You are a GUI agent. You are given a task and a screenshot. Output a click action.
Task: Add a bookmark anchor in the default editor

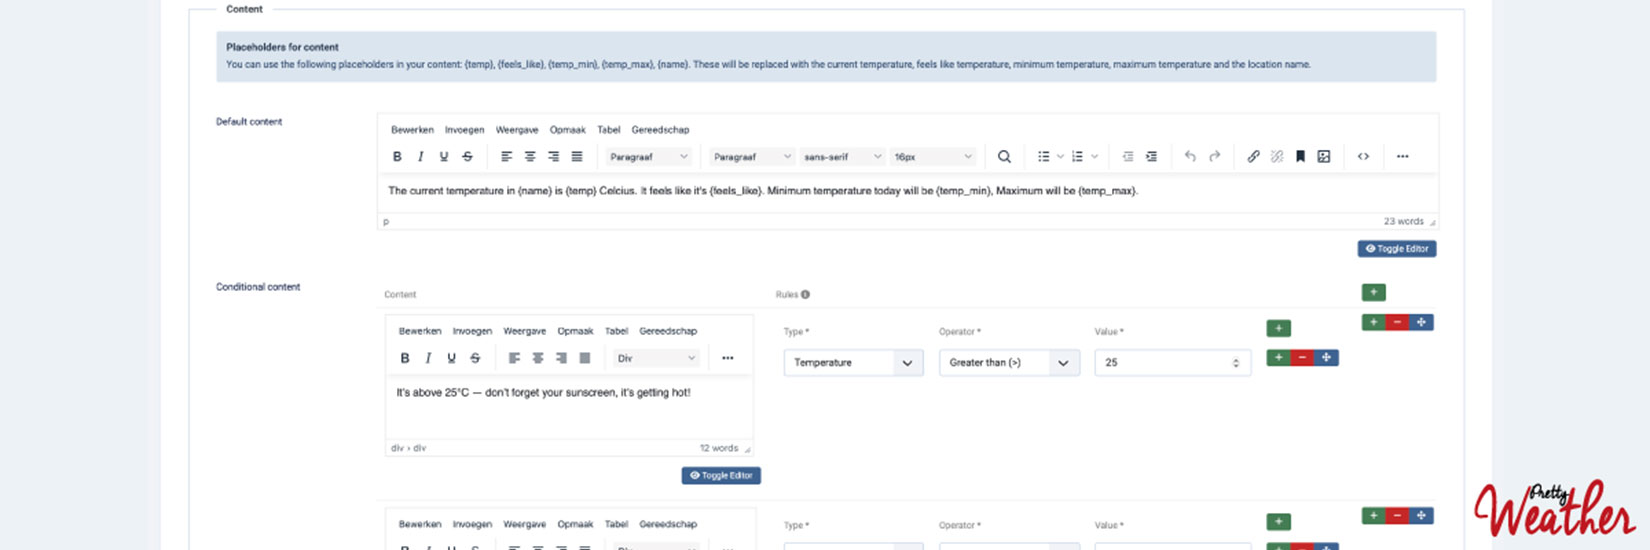coord(1300,157)
